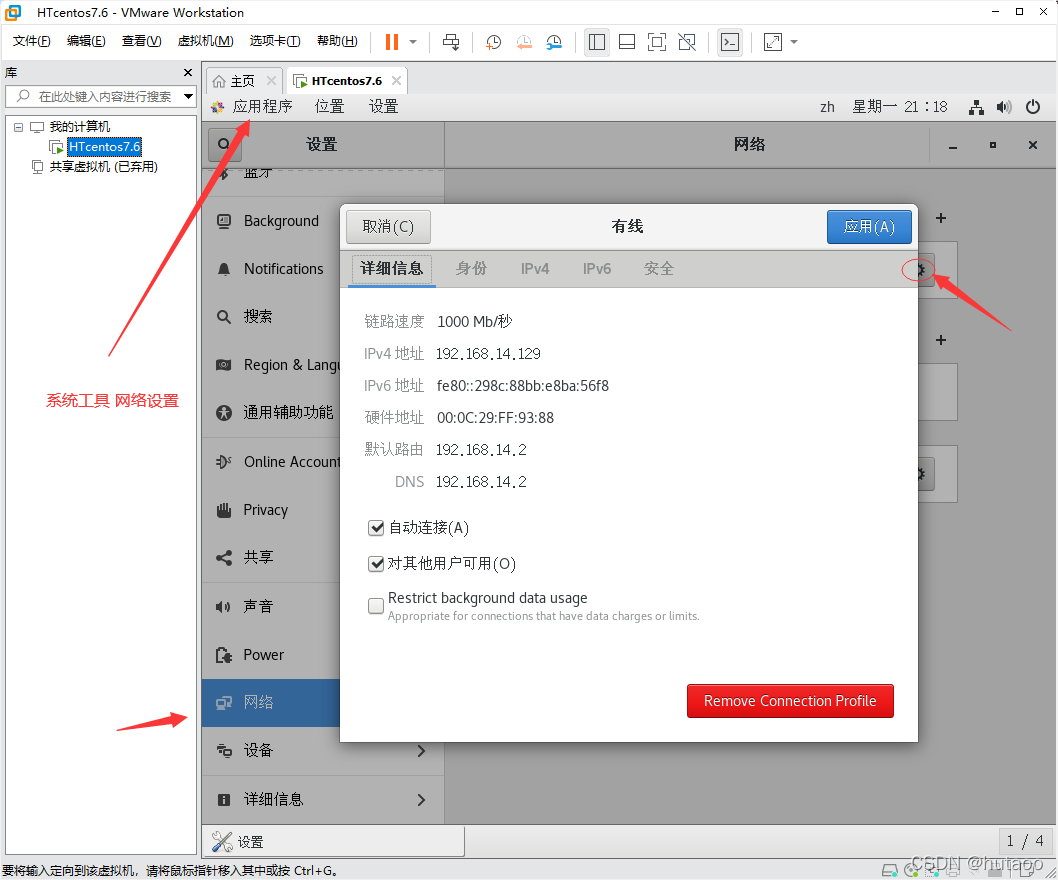
Task: Switch to the 身份 tab
Action: click(471, 269)
